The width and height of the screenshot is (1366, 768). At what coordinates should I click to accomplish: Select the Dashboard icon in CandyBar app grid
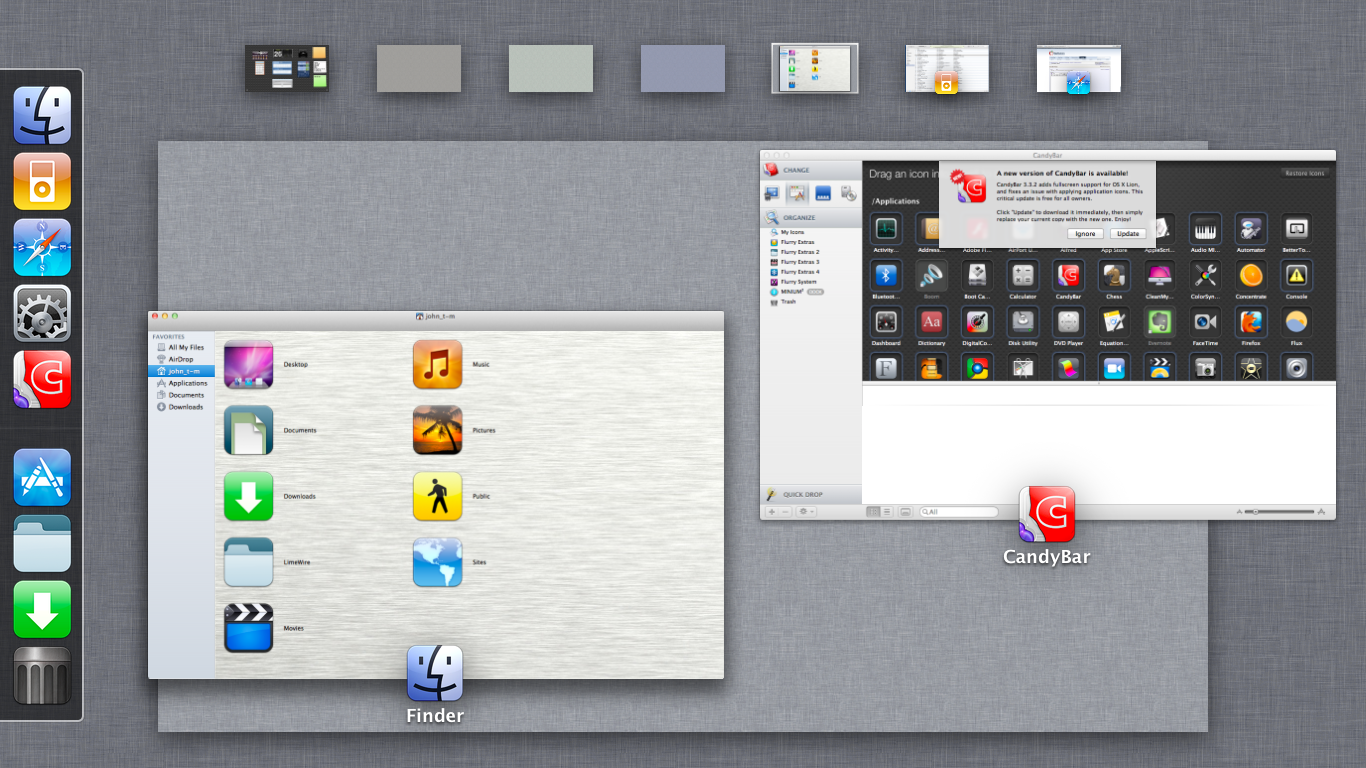click(x=886, y=322)
